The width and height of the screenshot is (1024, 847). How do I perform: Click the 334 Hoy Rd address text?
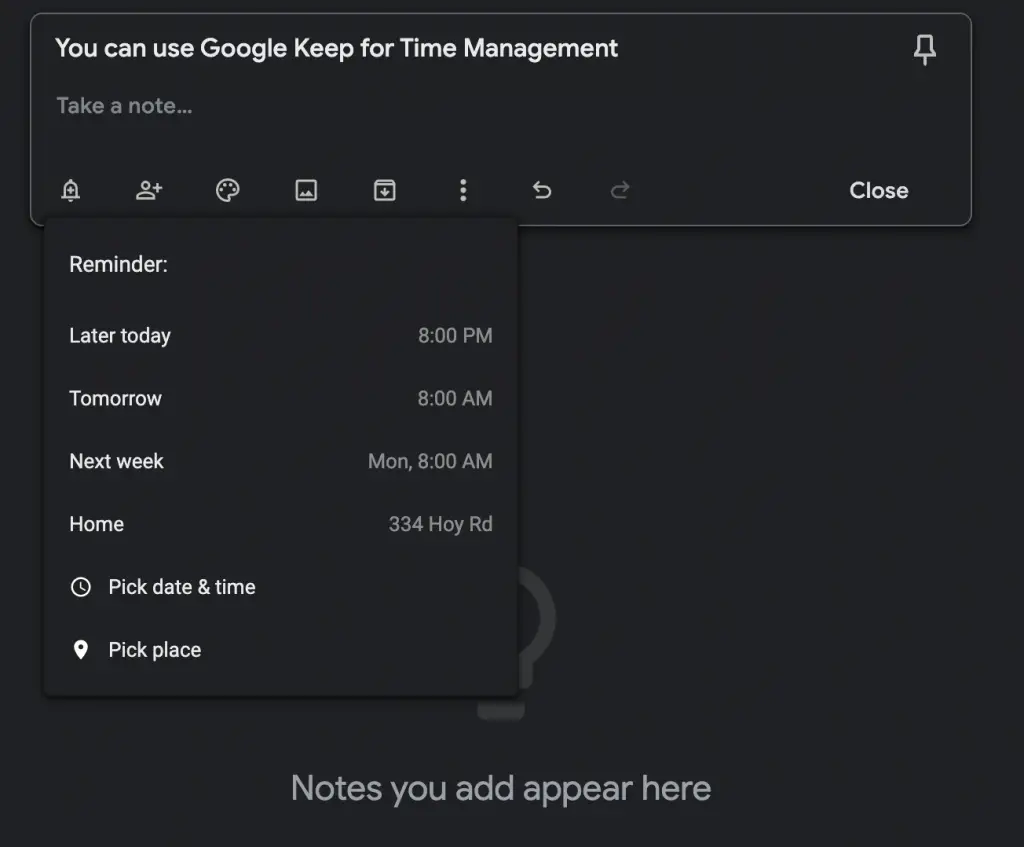point(441,524)
